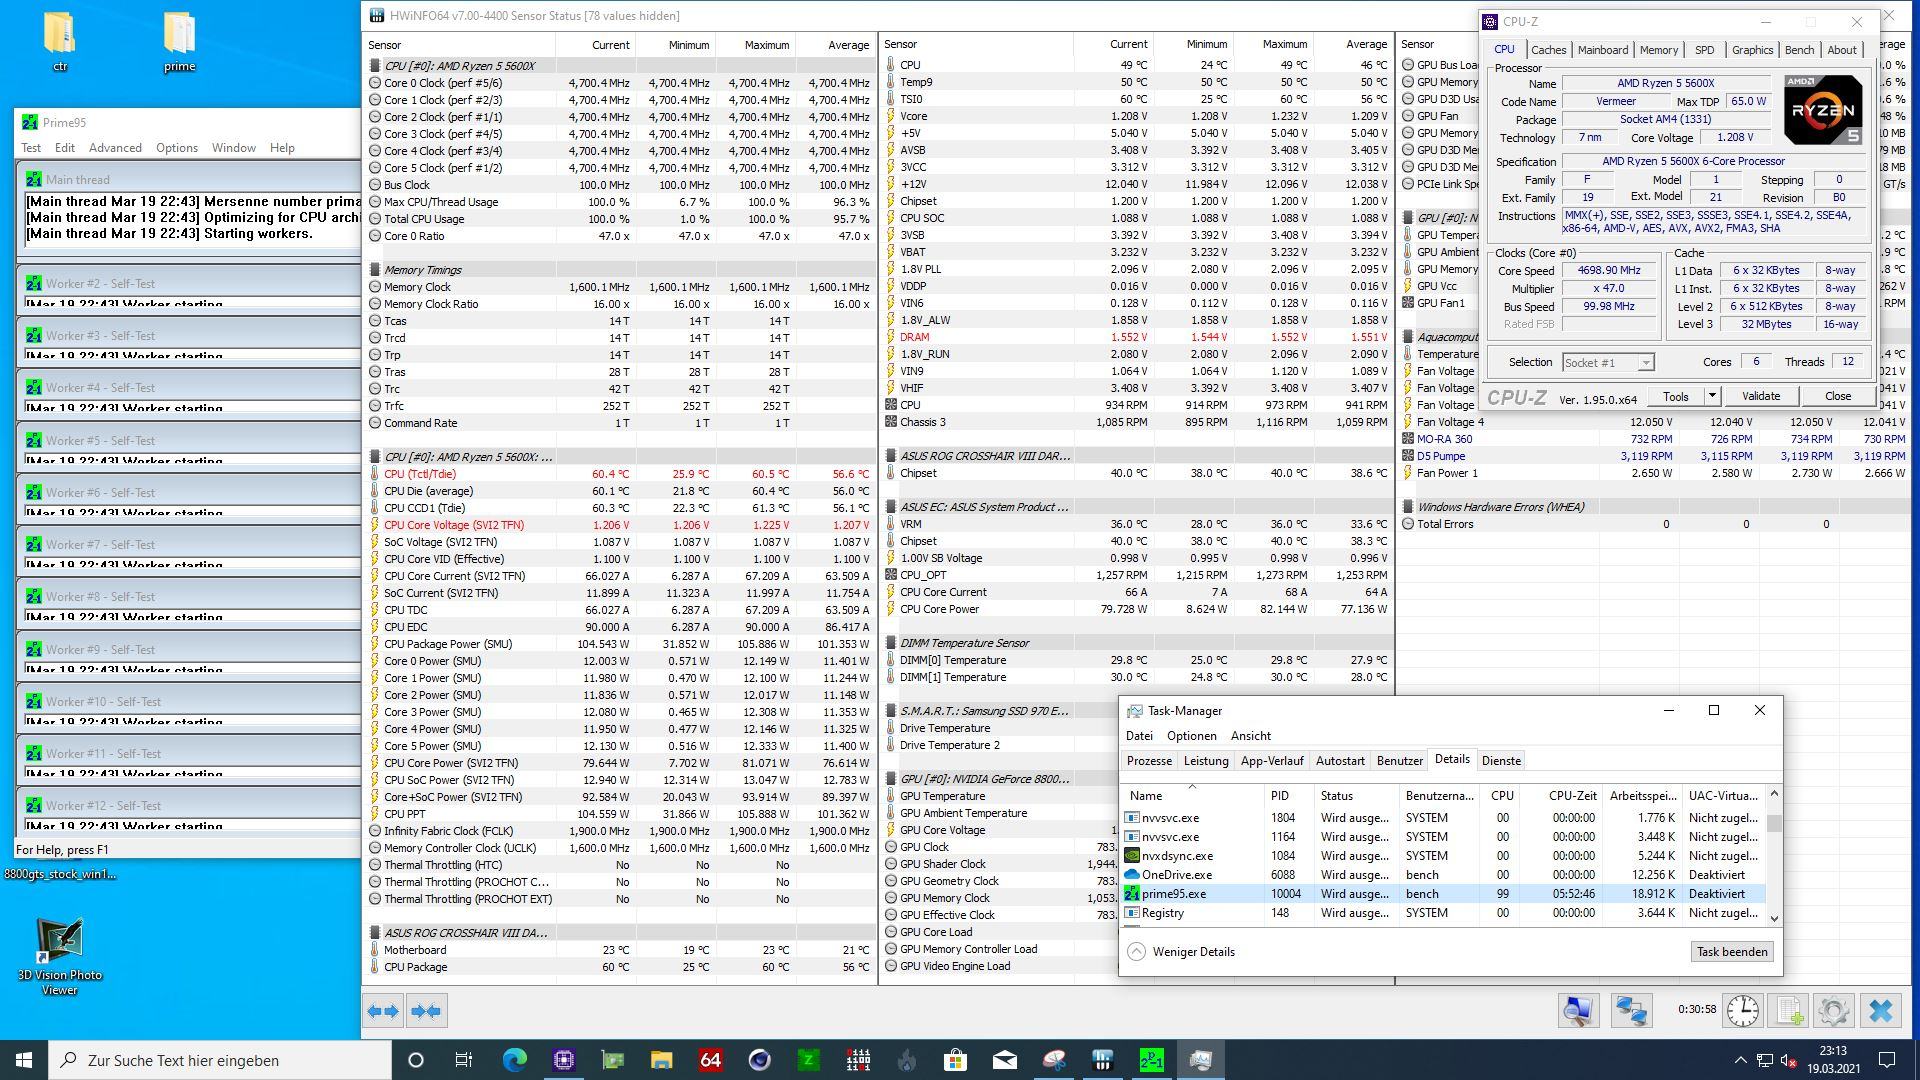The width and height of the screenshot is (1920, 1080).
Task: Open HWiNFO summary view monitor icon
Action: click(1578, 1011)
